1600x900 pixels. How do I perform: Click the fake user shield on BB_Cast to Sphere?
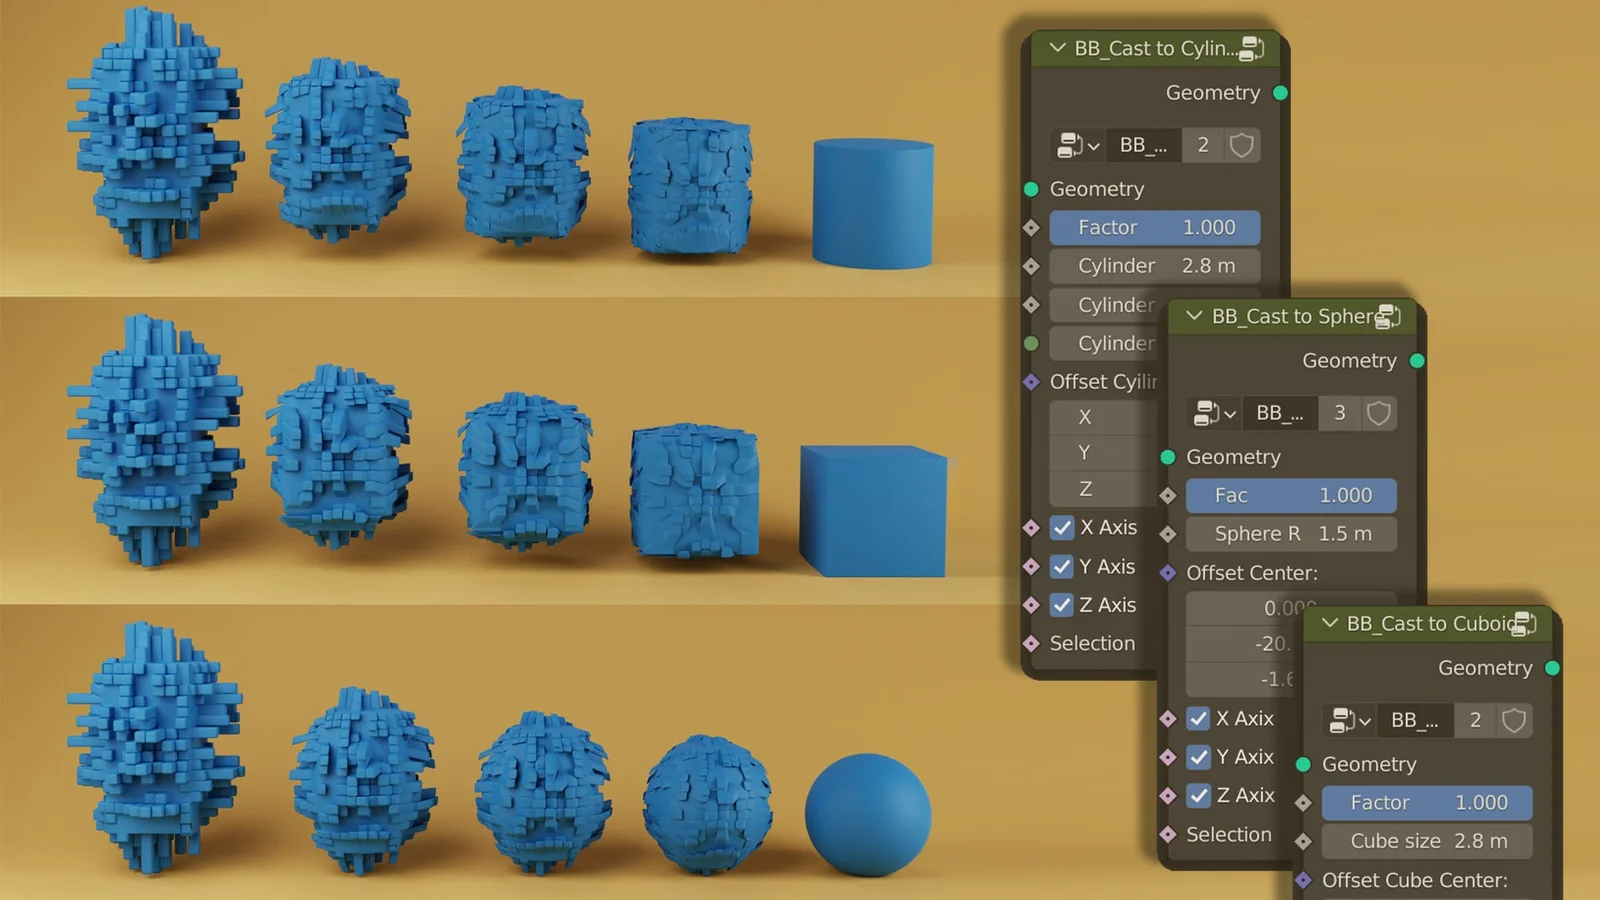[x=1378, y=413]
